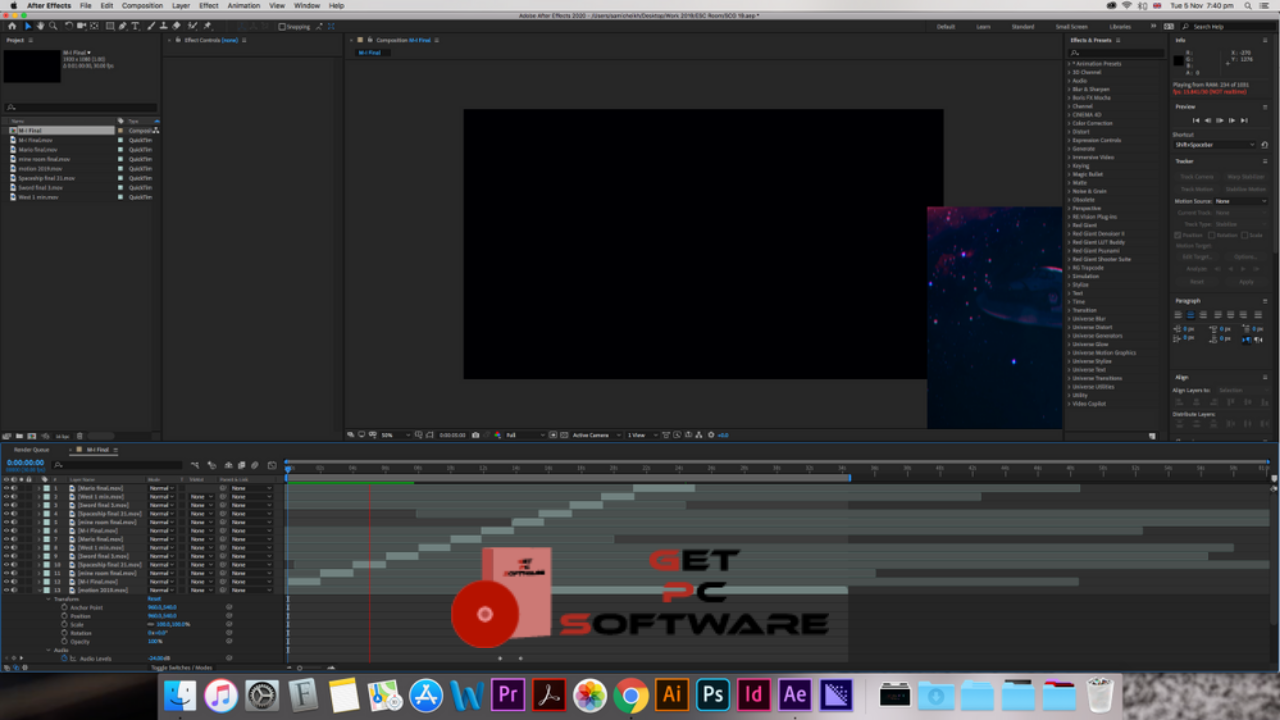Collapse the Transform group of layer 13
The width and height of the screenshot is (1280, 720).
(48, 599)
